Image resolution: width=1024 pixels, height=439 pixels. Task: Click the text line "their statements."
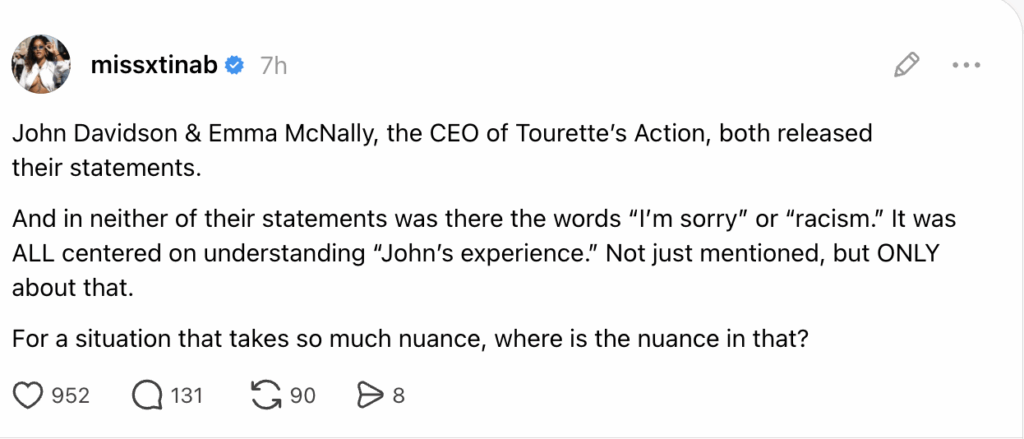click(x=106, y=169)
